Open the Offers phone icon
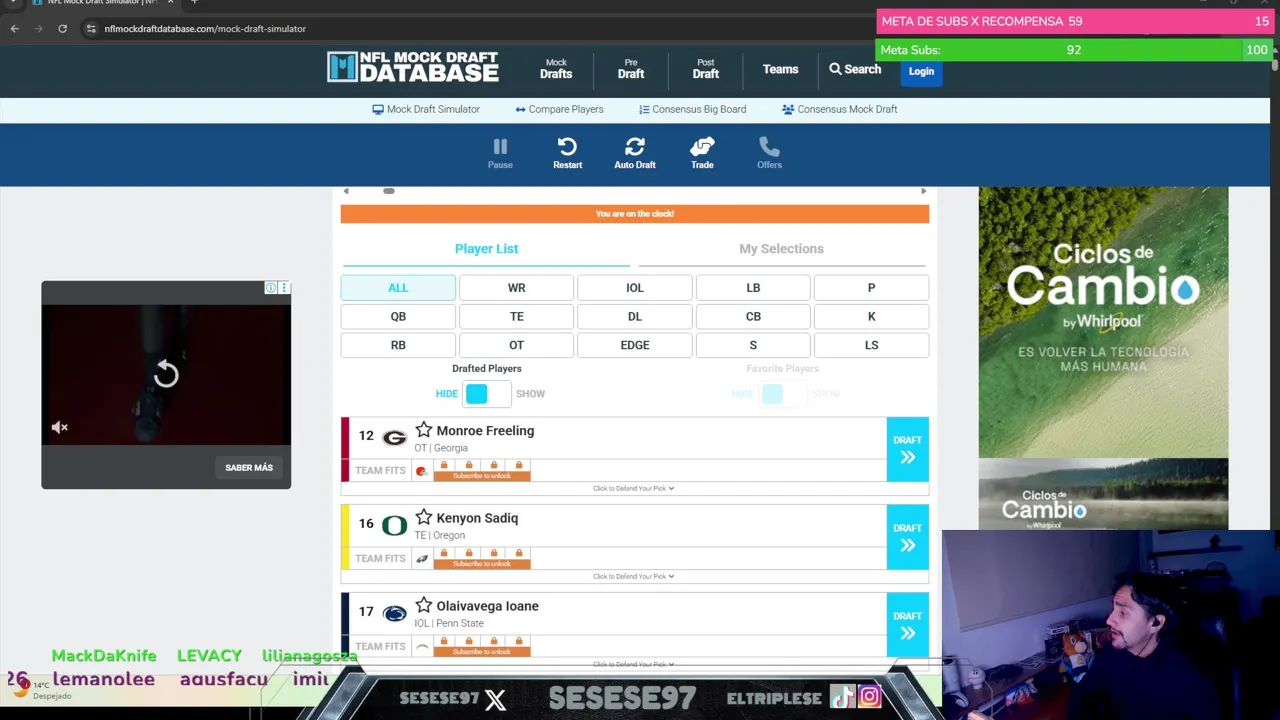This screenshot has height=720, width=1280. click(769, 153)
